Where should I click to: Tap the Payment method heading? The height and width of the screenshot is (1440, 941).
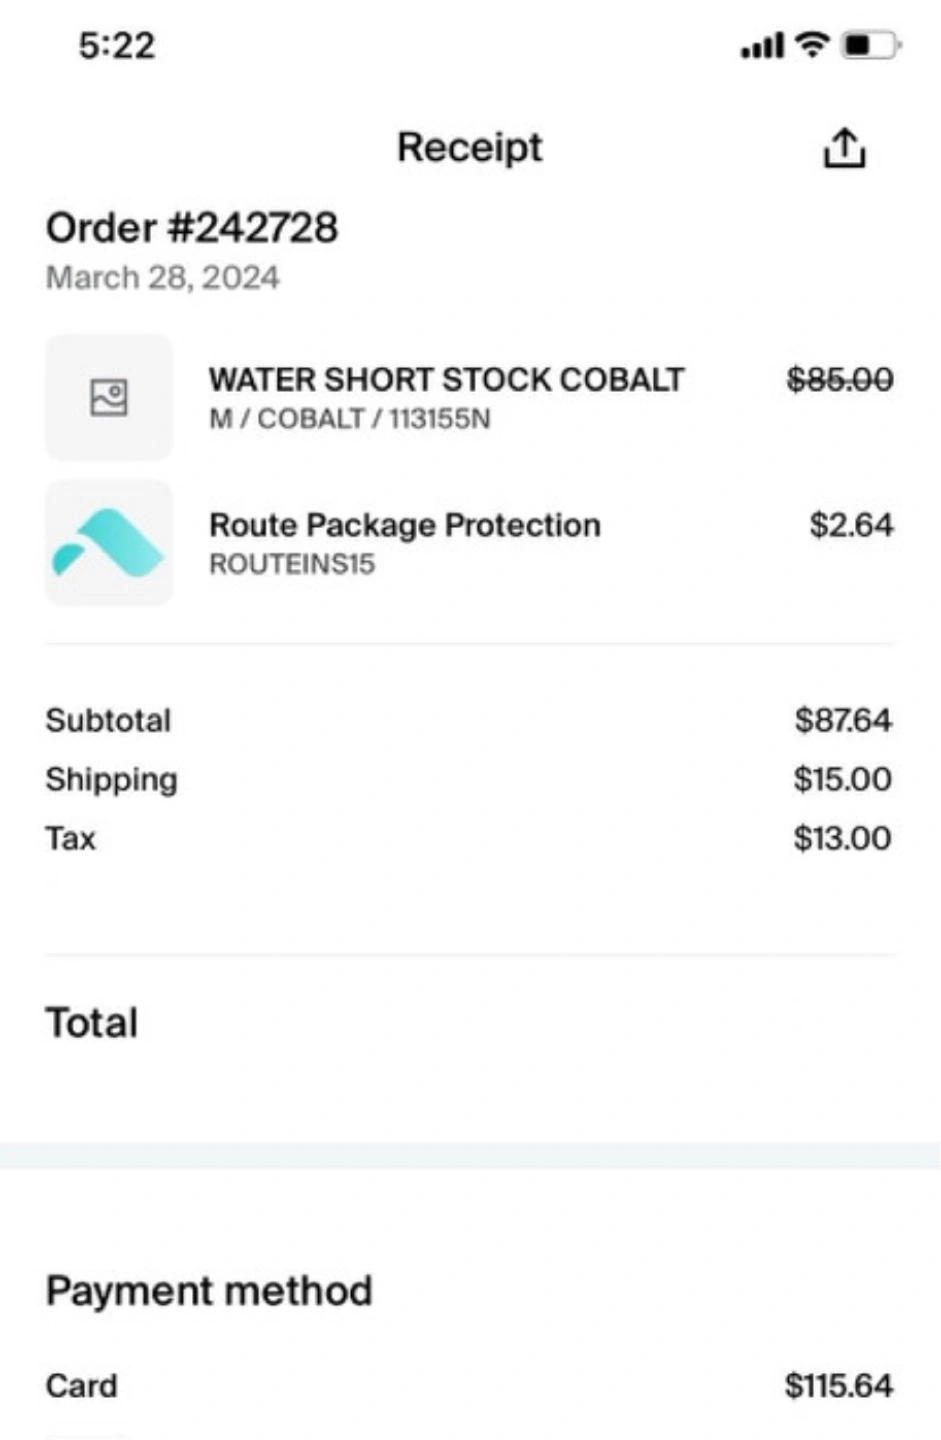pyautogui.click(x=209, y=1291)
